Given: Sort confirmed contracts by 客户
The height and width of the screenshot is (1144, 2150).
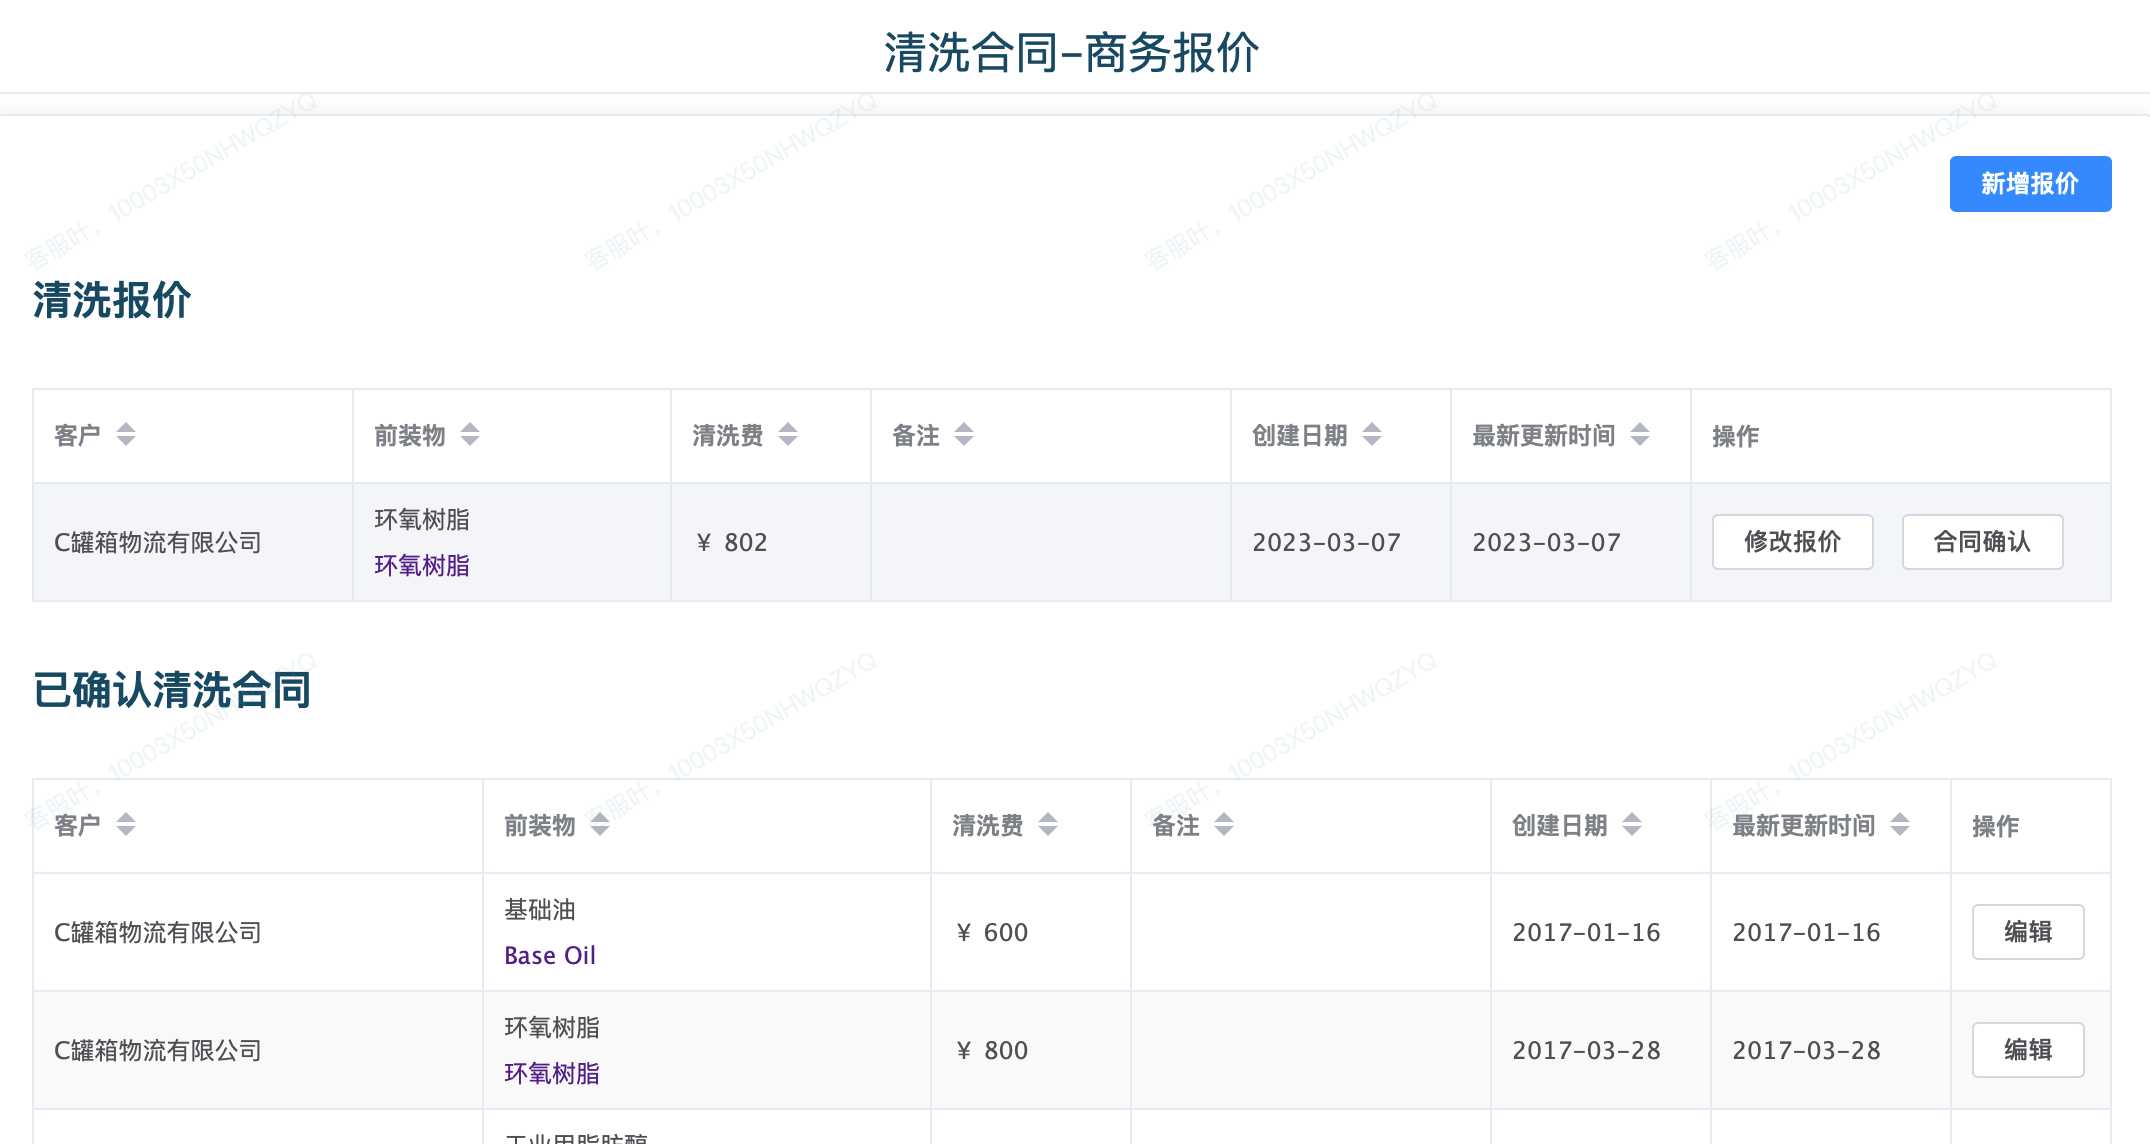Looking at the screenshot, I should coord(124,825).
